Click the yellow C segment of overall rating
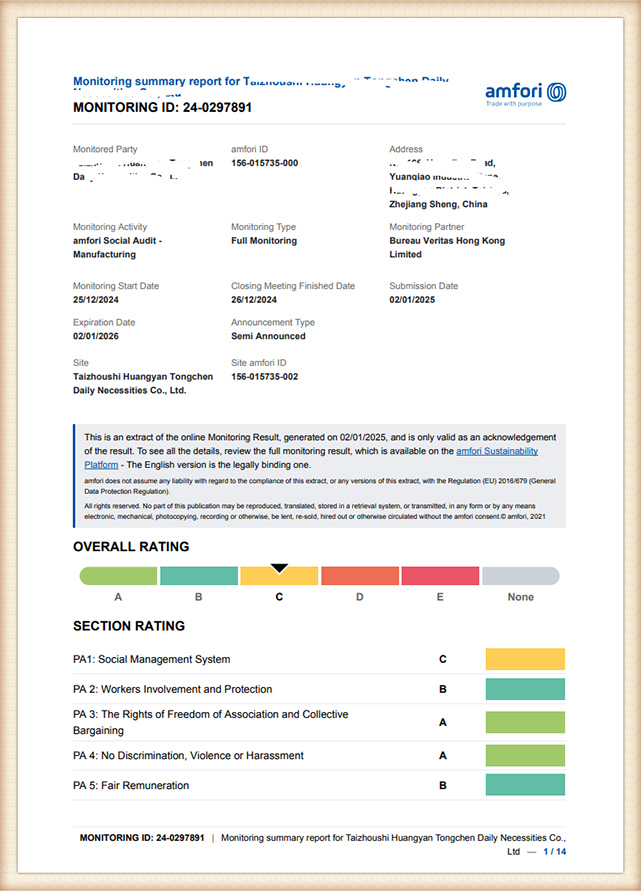 pyautogui.click(x=279, y=578)
